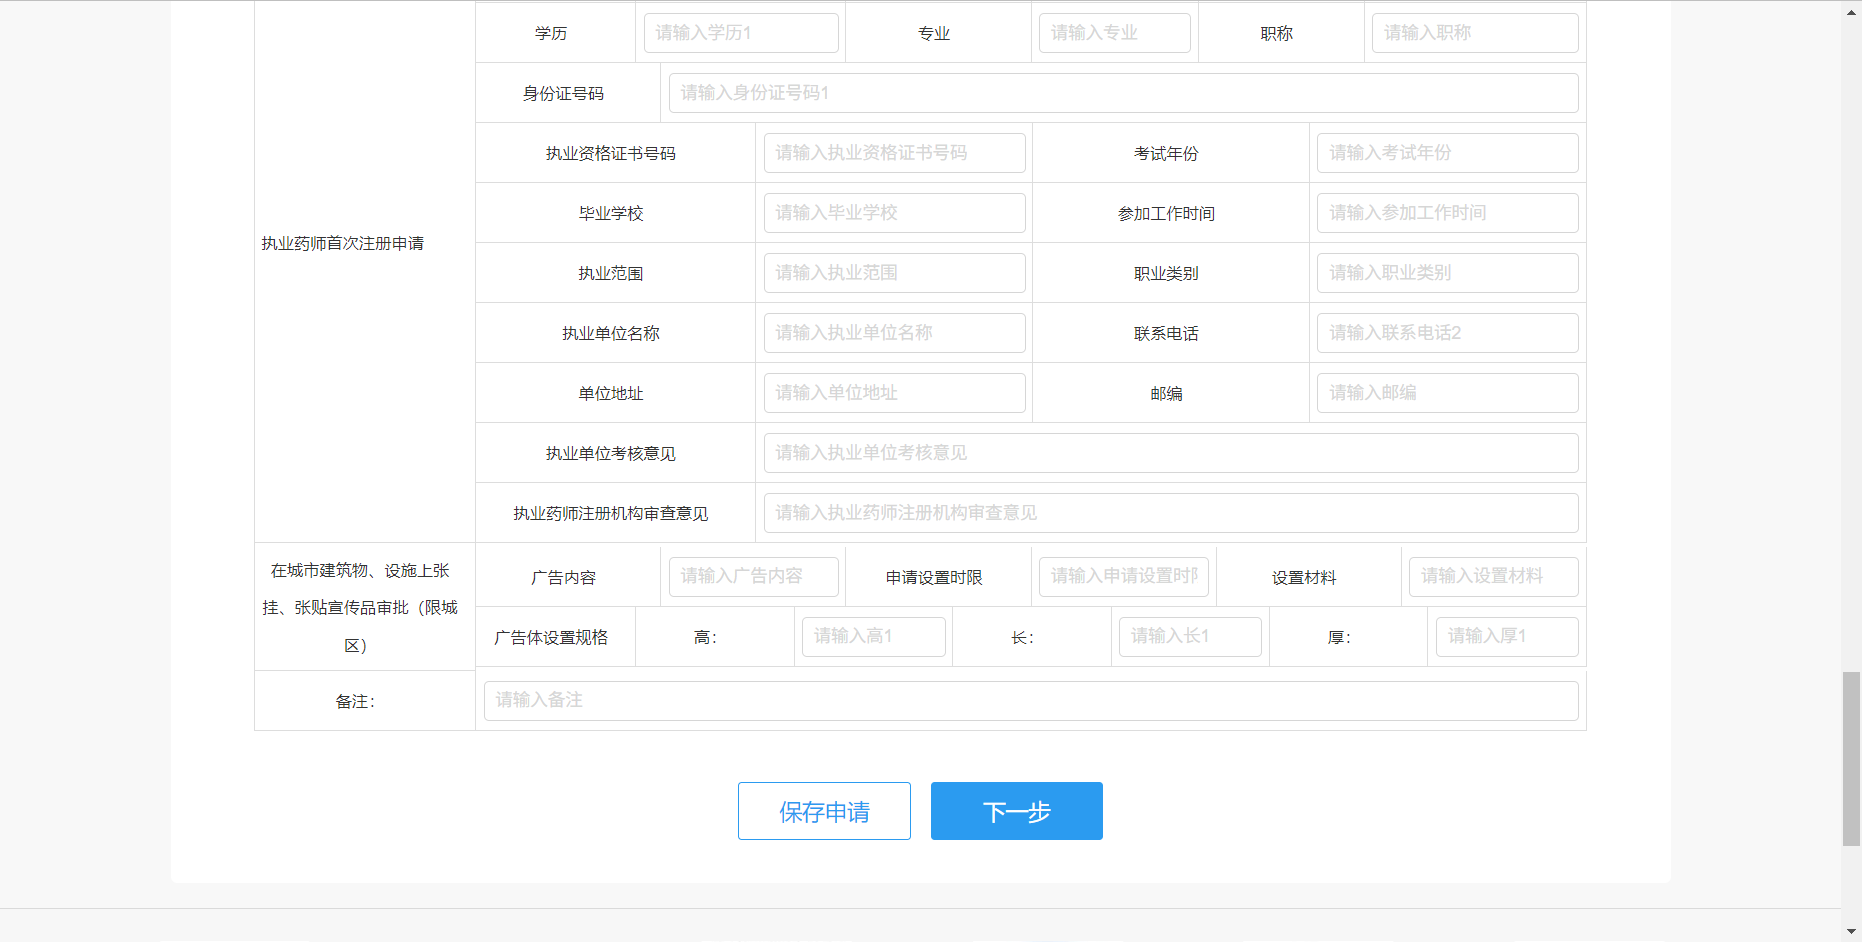Click the 备注 remarks input field
Image resolution: width=1862 pixels, height=942 pixels.
click(1030, 701)
